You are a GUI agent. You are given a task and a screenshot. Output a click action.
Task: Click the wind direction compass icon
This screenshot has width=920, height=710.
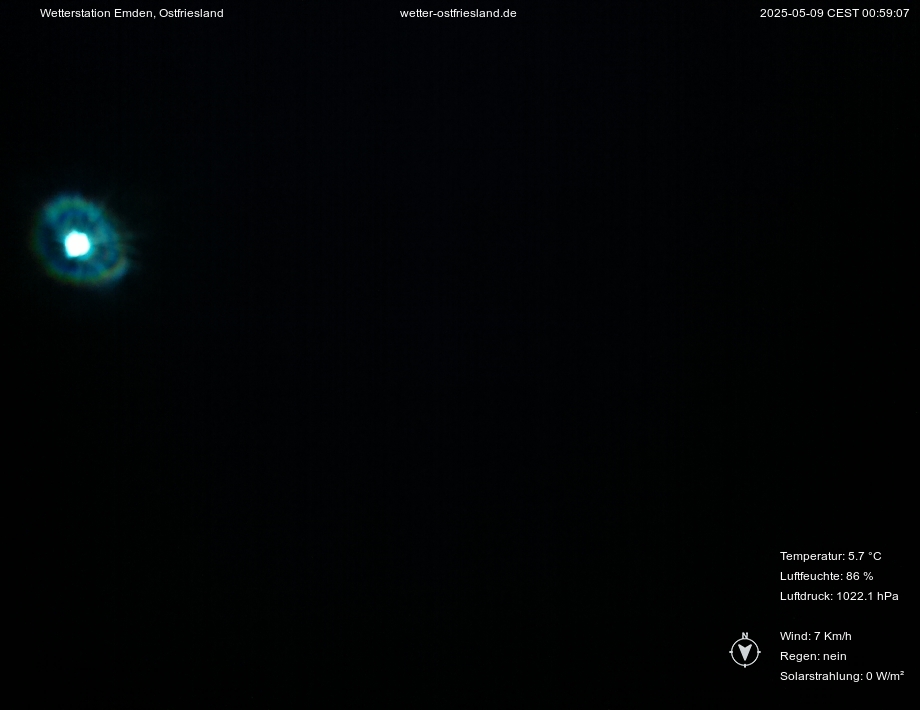point(745,650)
